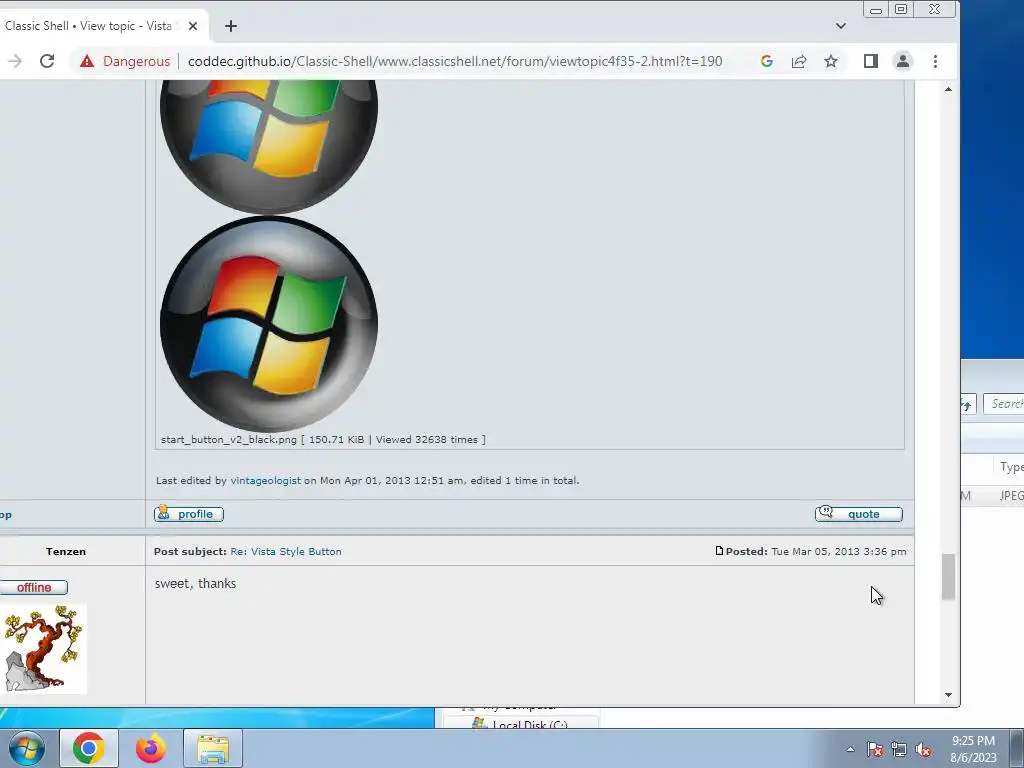Click the Last edited by line text
The image size is (1024, 768).
tap(368, 481)
